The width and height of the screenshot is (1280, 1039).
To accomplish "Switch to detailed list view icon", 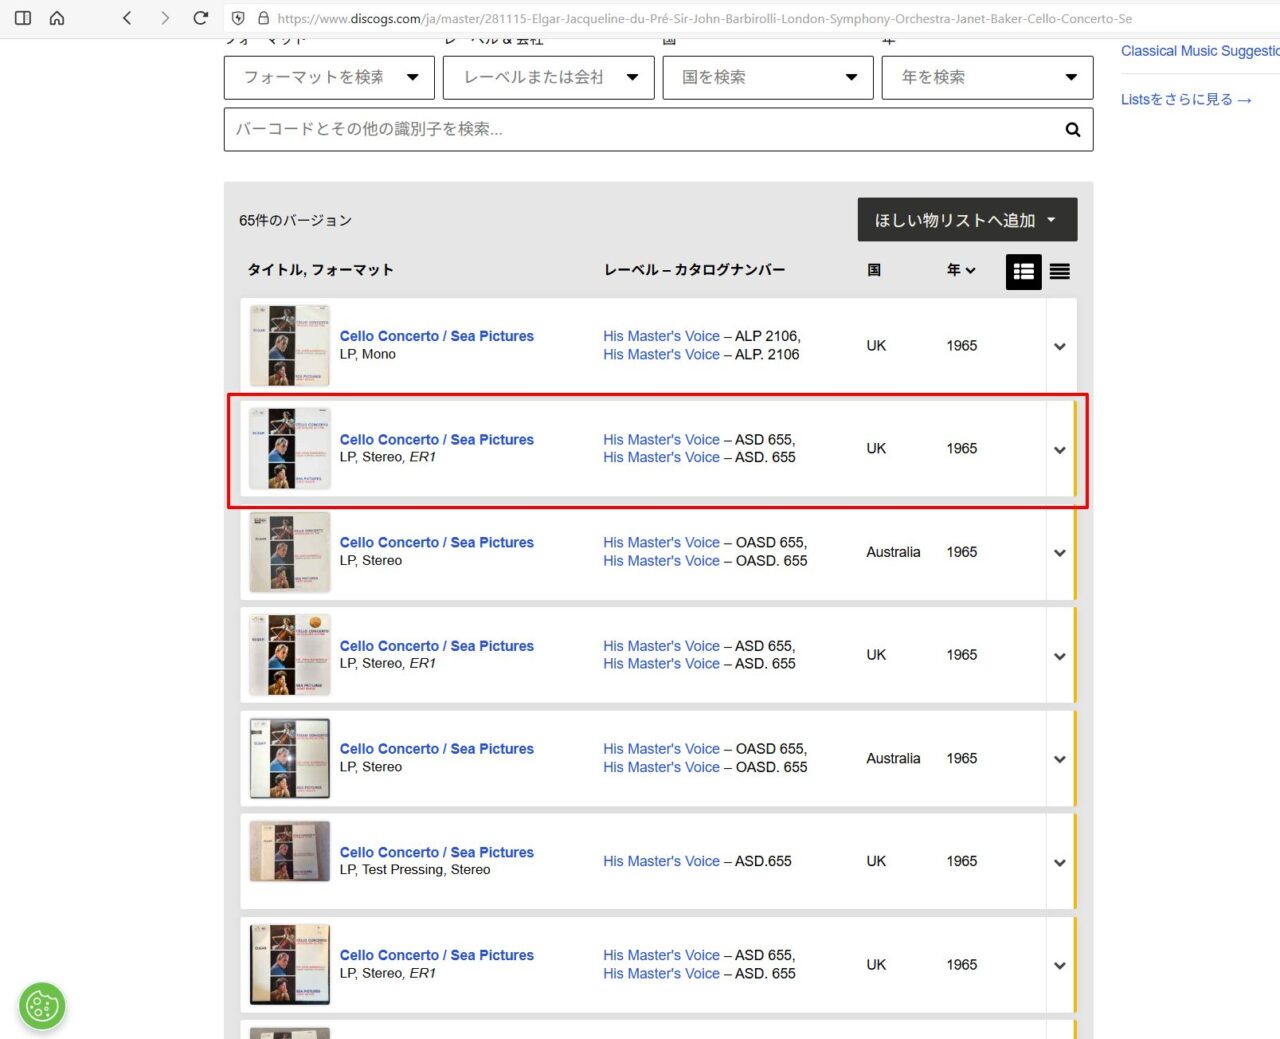I will 1023,272.
